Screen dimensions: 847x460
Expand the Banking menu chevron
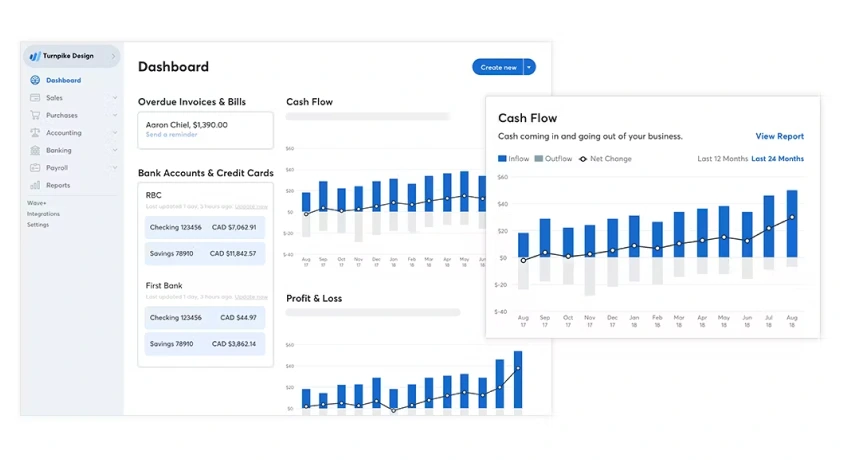pos(115,150)
